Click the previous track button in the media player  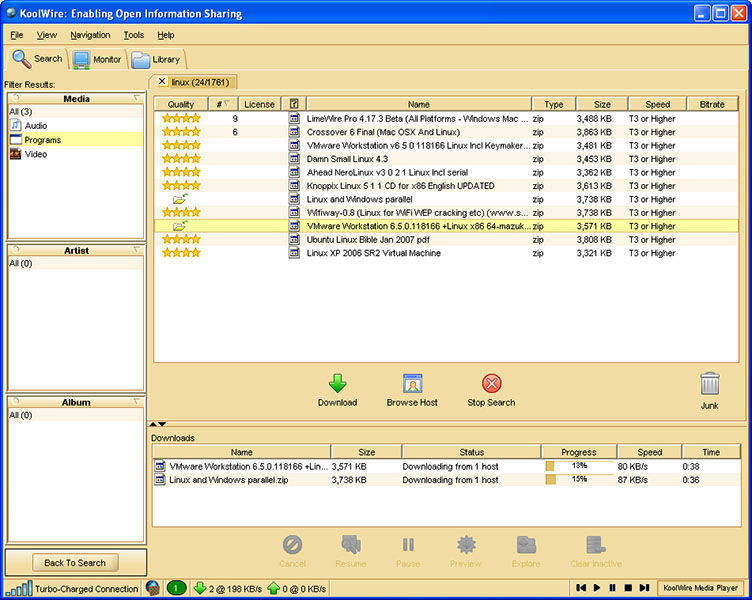(581, 588)
